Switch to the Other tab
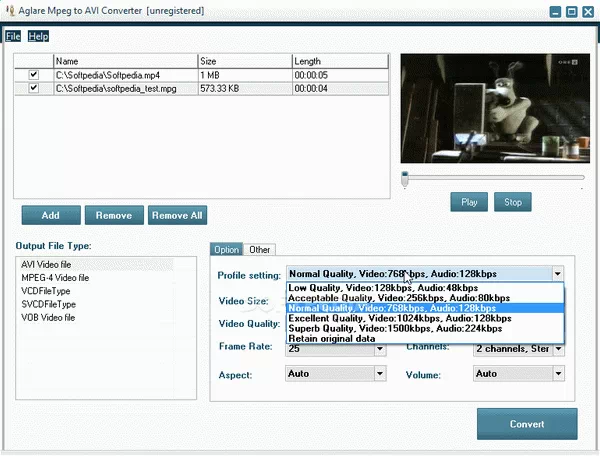600x456 pixels. 259,249
